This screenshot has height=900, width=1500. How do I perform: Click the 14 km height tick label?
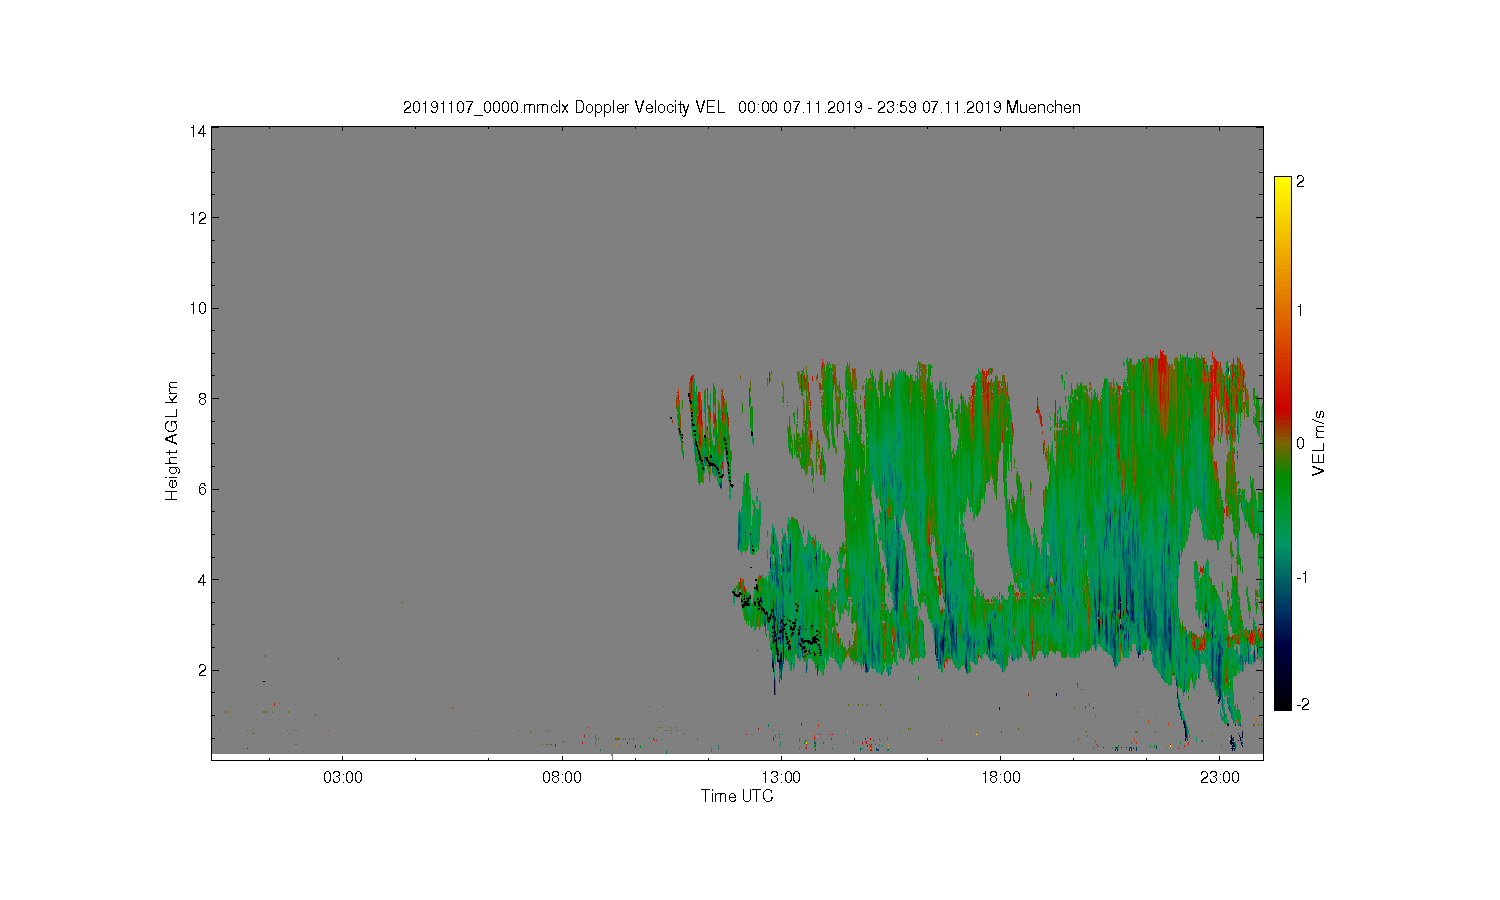click(x=197, y=130)
